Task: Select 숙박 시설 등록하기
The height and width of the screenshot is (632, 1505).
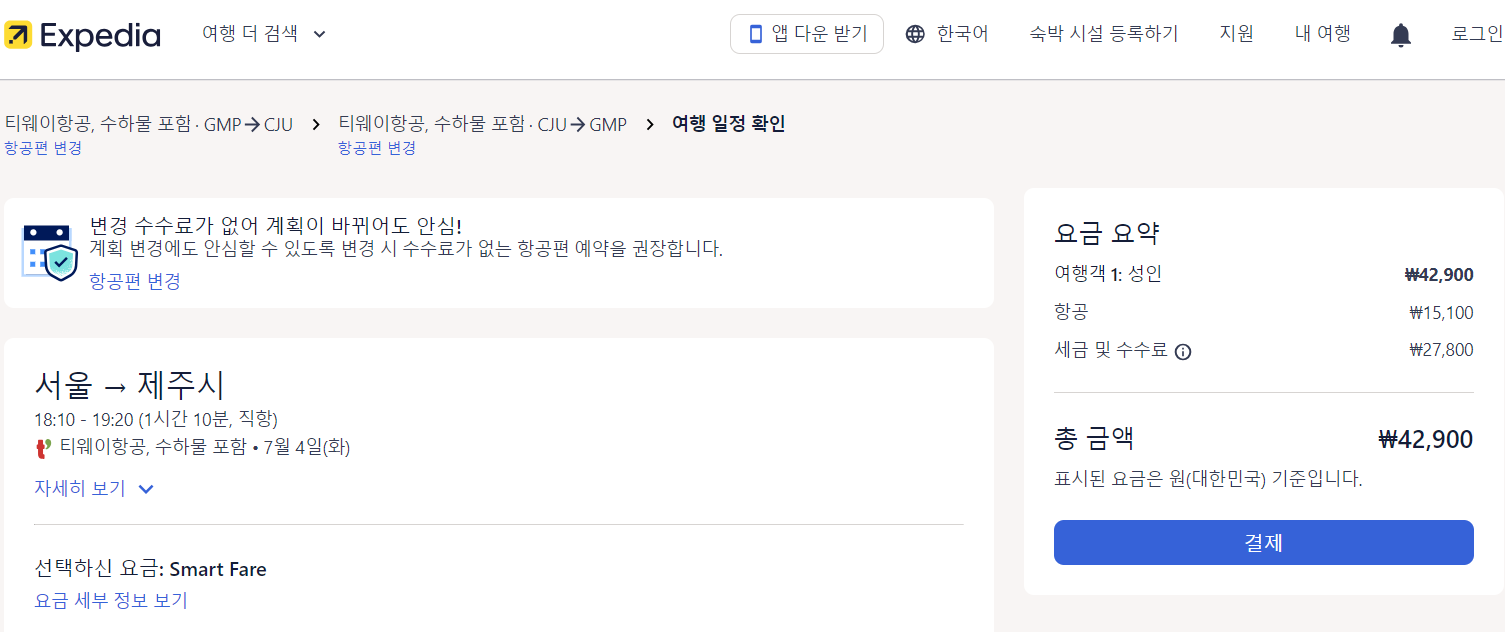Action: point(1103,33)
